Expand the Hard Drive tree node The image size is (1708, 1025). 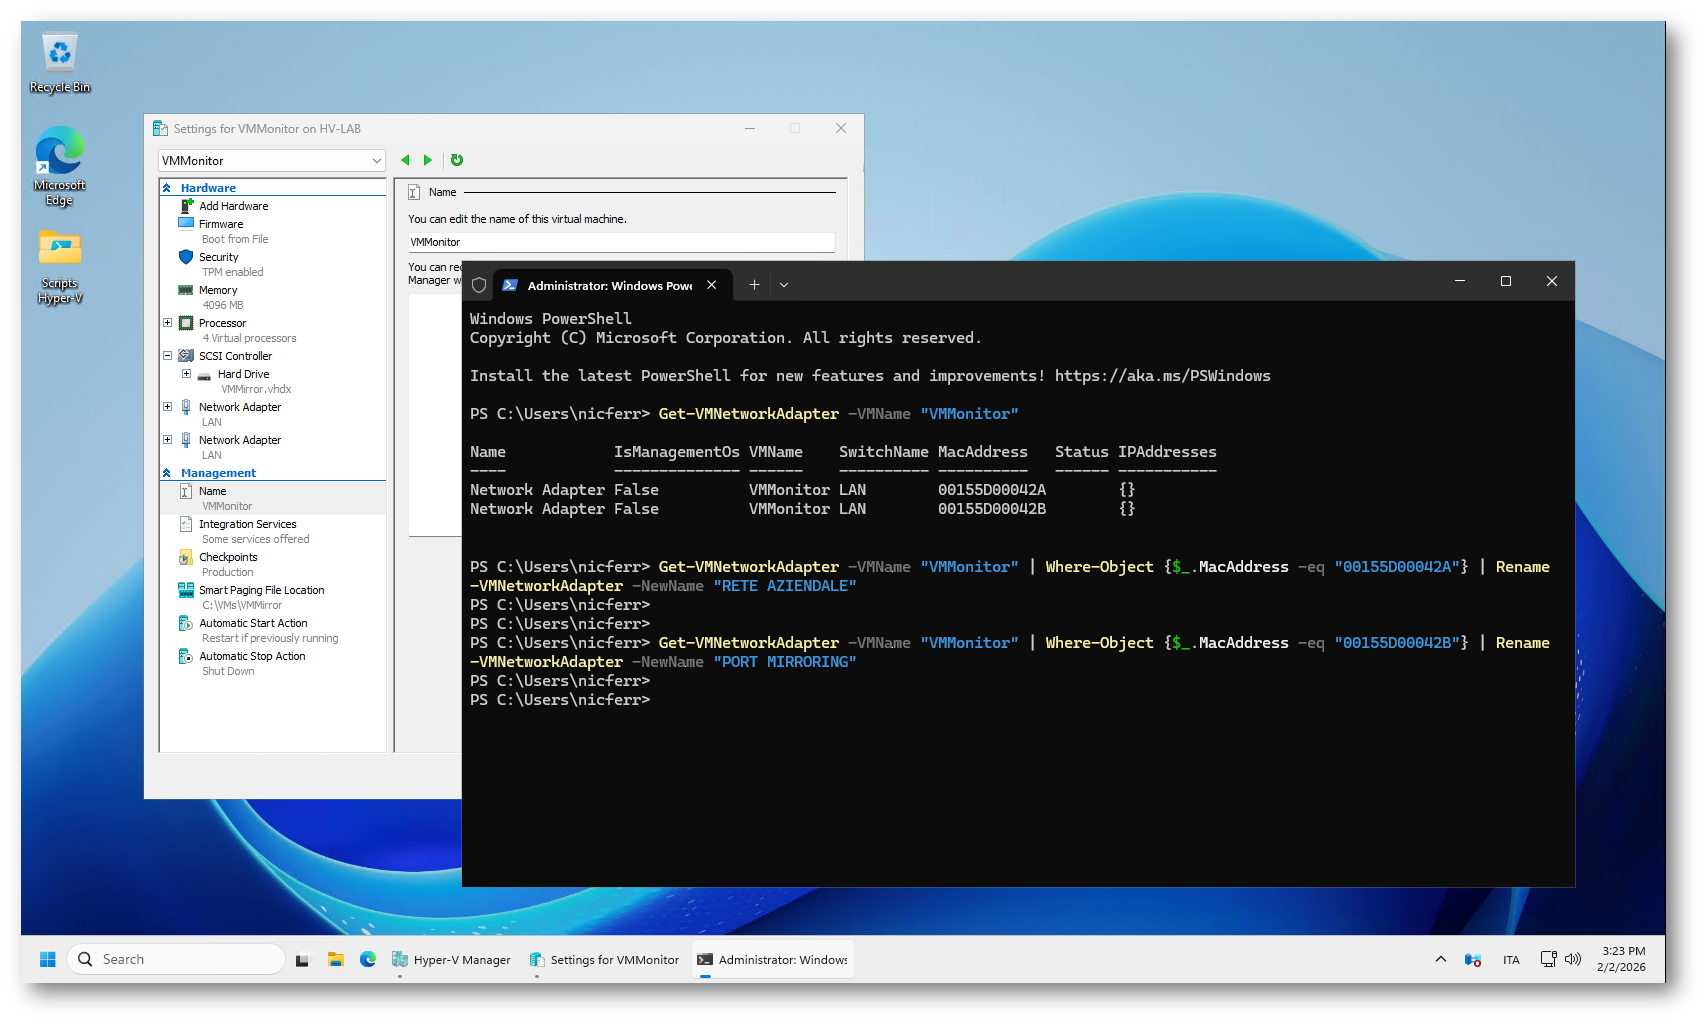[186, 374]
